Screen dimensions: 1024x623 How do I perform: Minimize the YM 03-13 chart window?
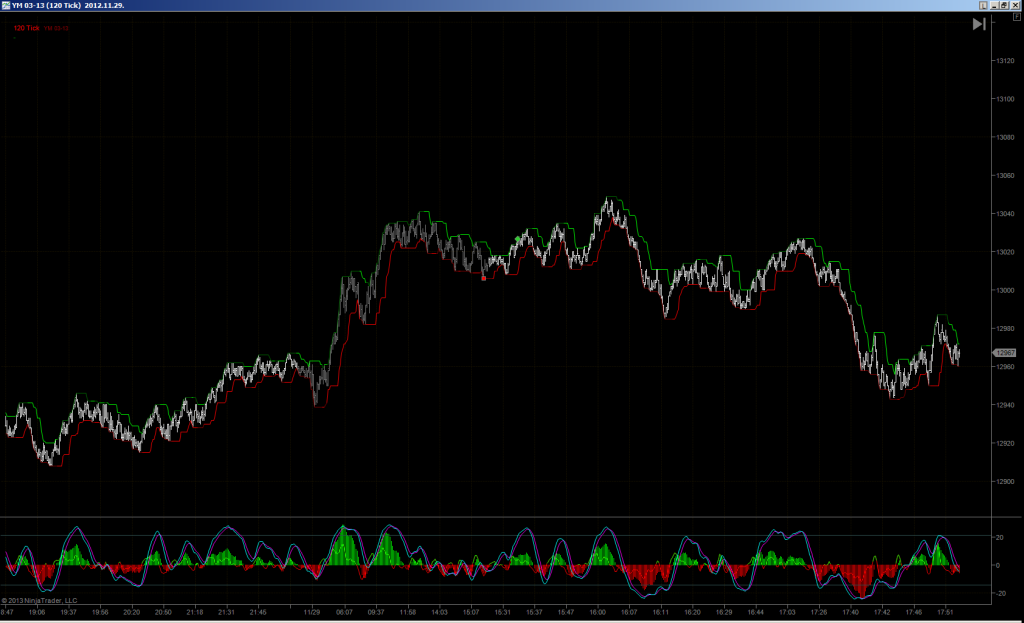(x=995, y=5)
